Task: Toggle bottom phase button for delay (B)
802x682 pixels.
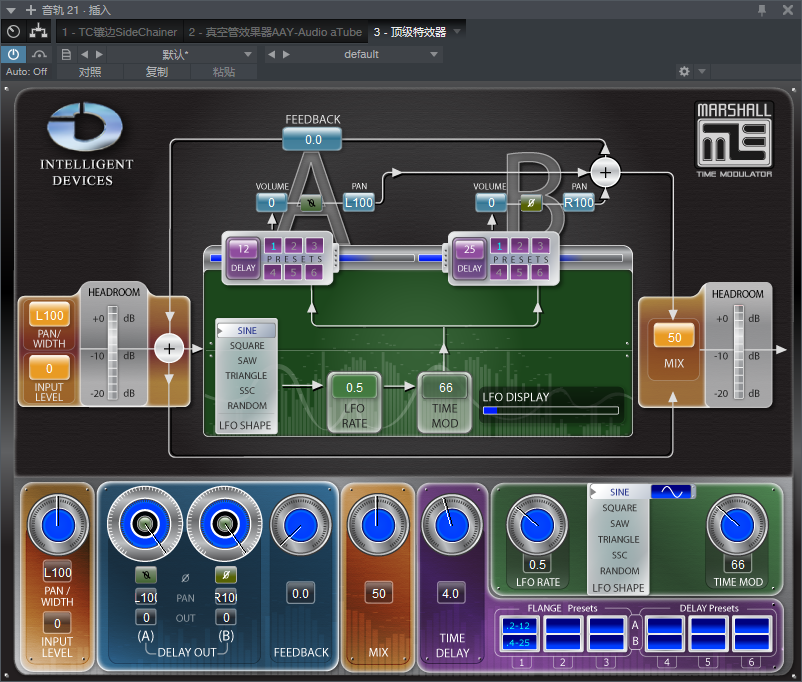Action: click(x=226, y=575)
